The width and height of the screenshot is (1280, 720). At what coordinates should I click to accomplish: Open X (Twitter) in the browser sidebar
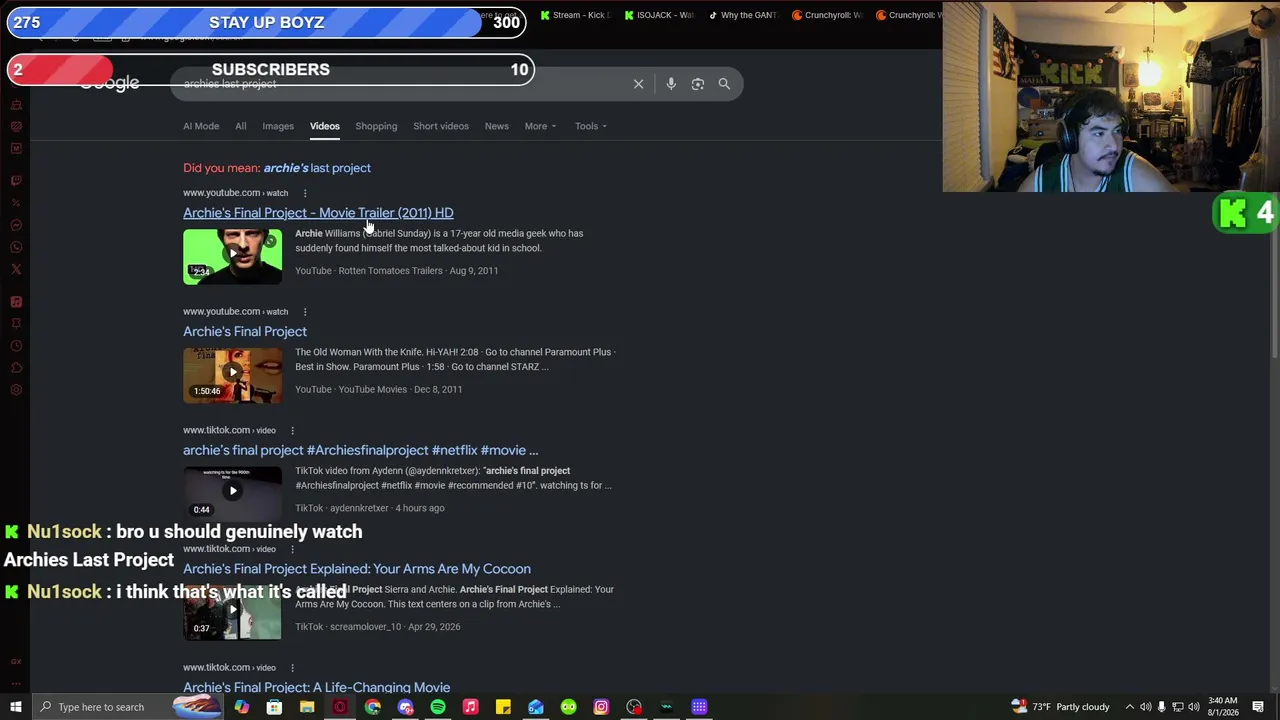pos(16,269)
